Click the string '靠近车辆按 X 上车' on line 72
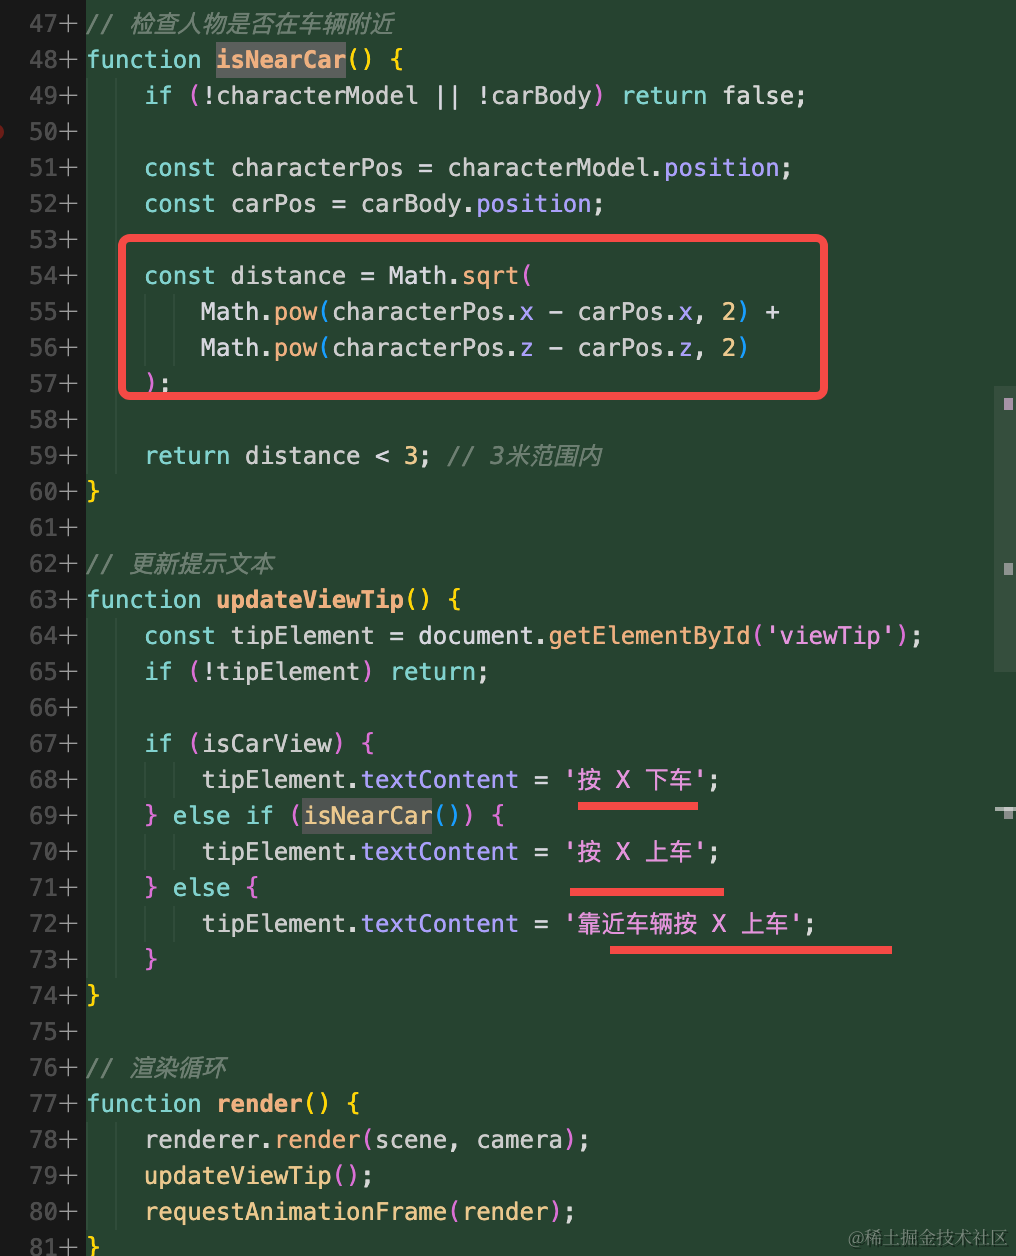 pos(683,924)
